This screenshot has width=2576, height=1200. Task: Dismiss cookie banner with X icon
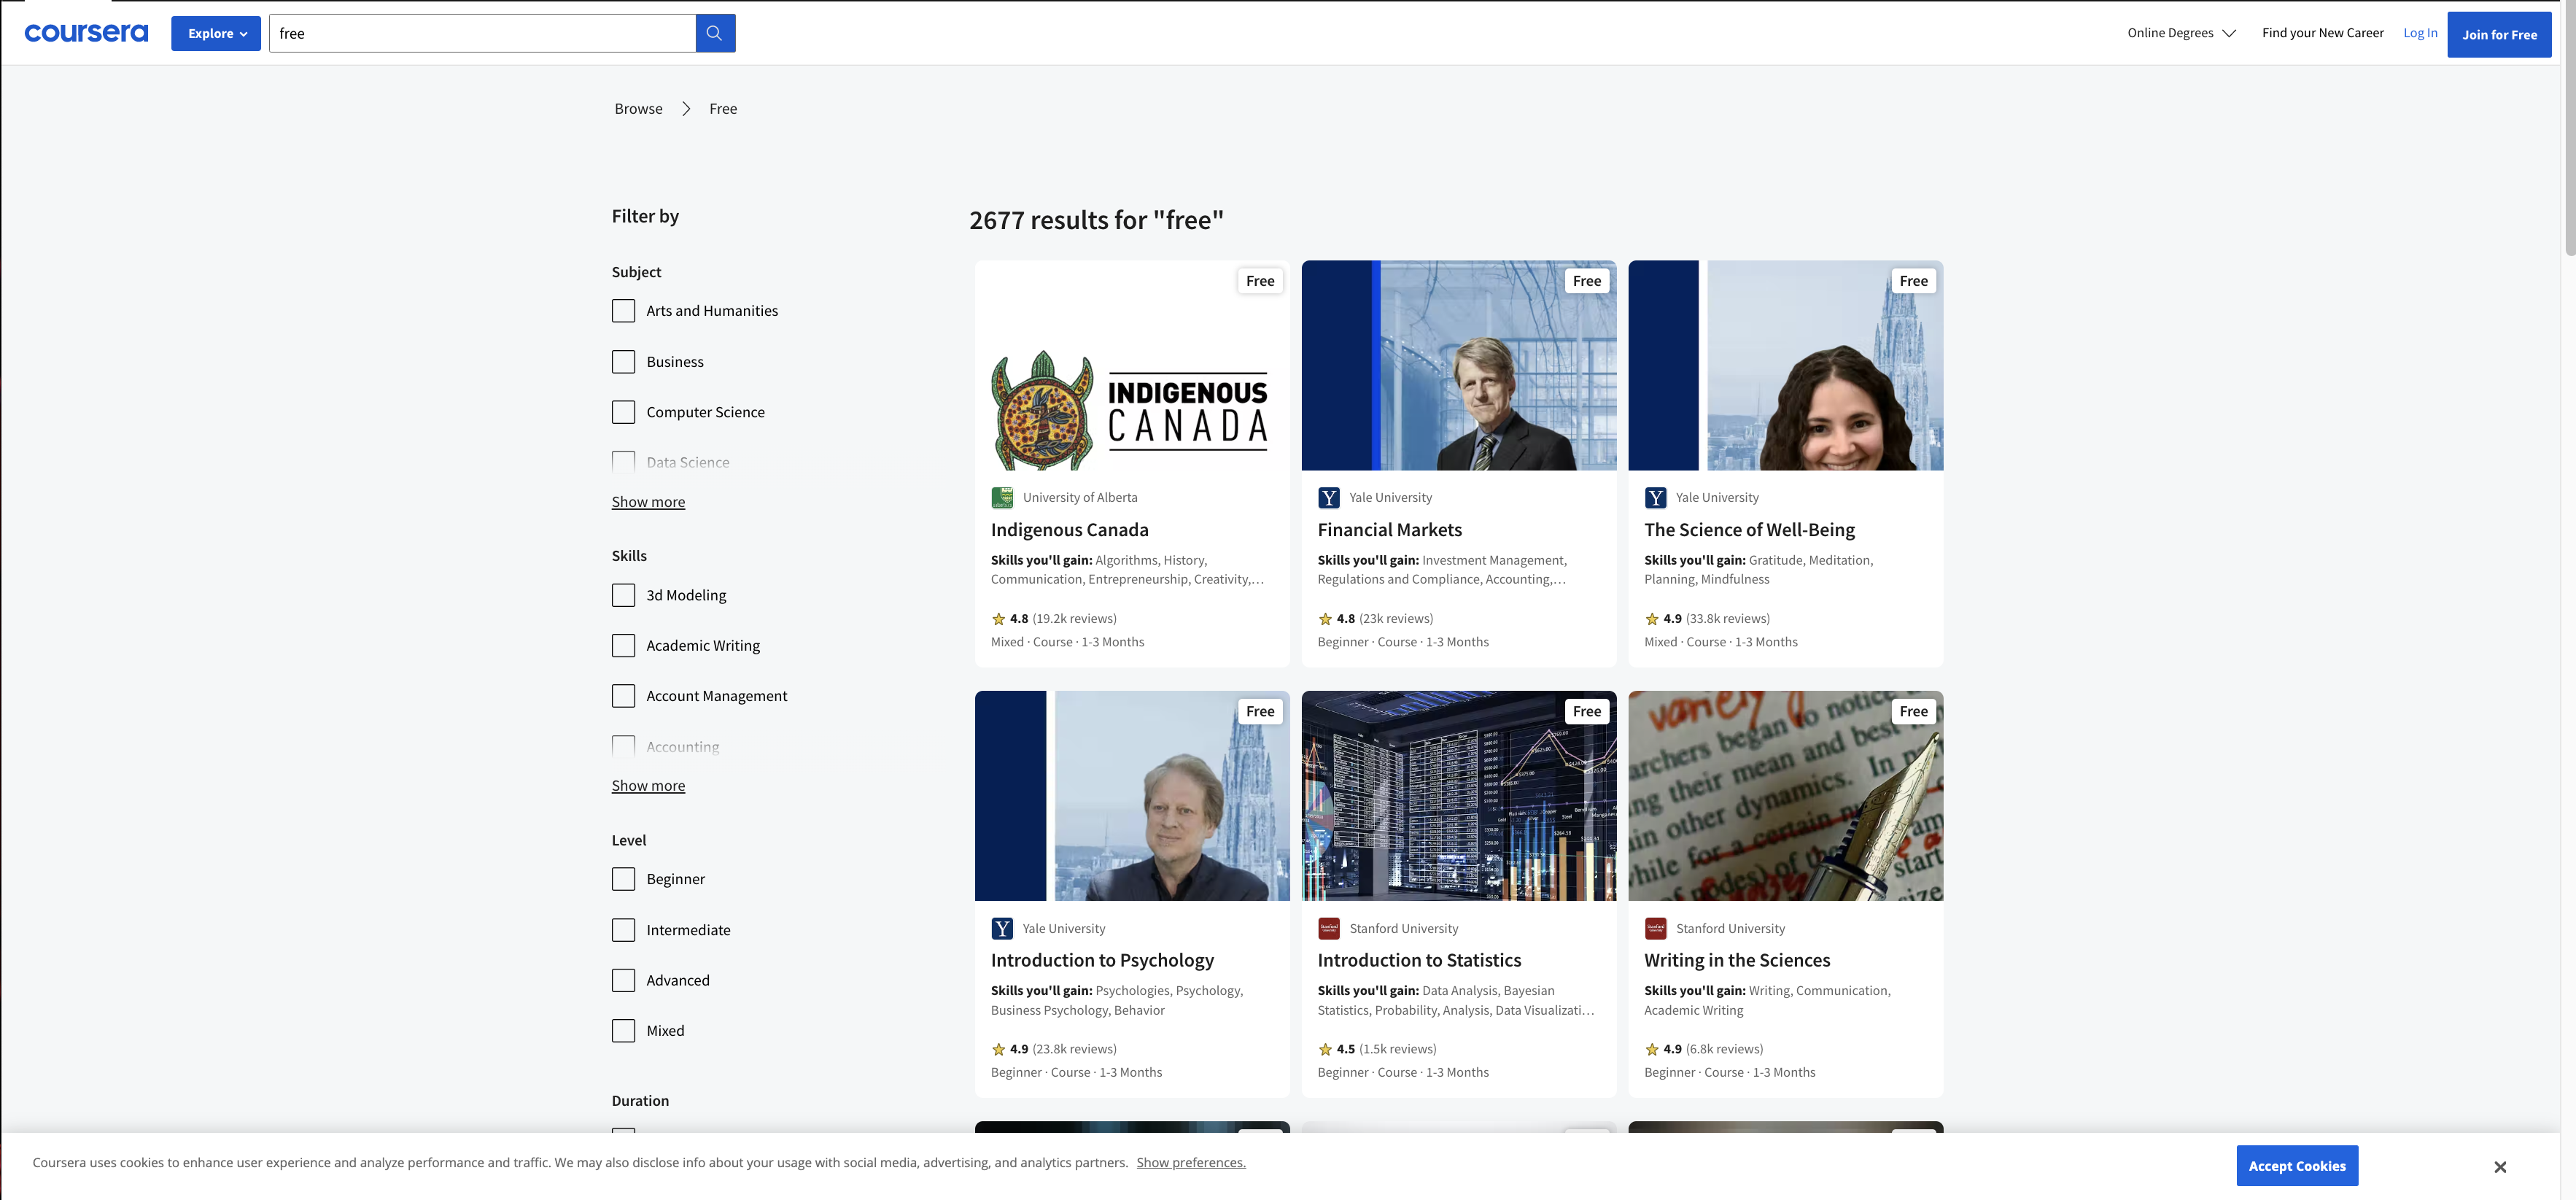(x=2499, y=1166)
